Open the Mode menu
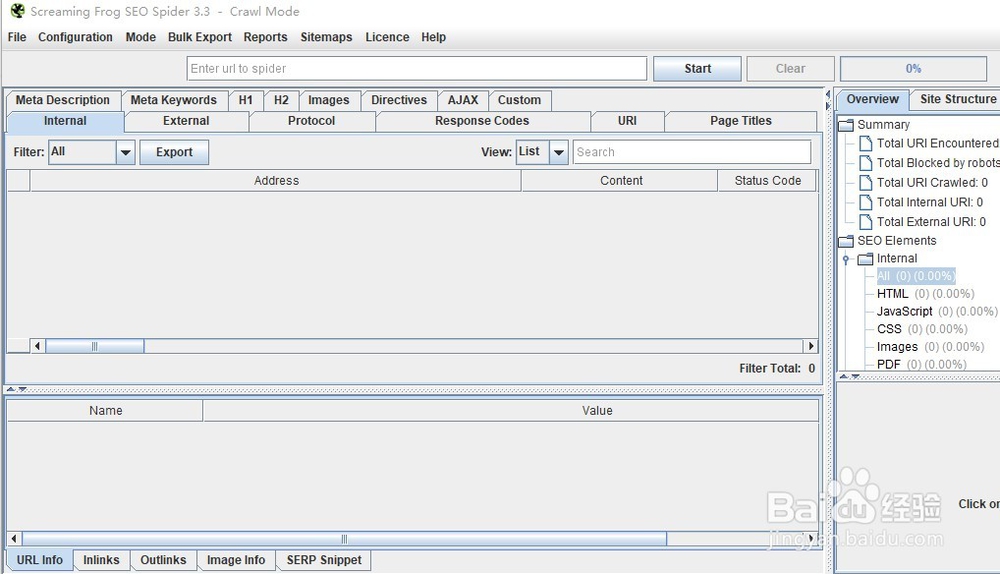This screenshot has width=1000, height=574. click(141, 37)
